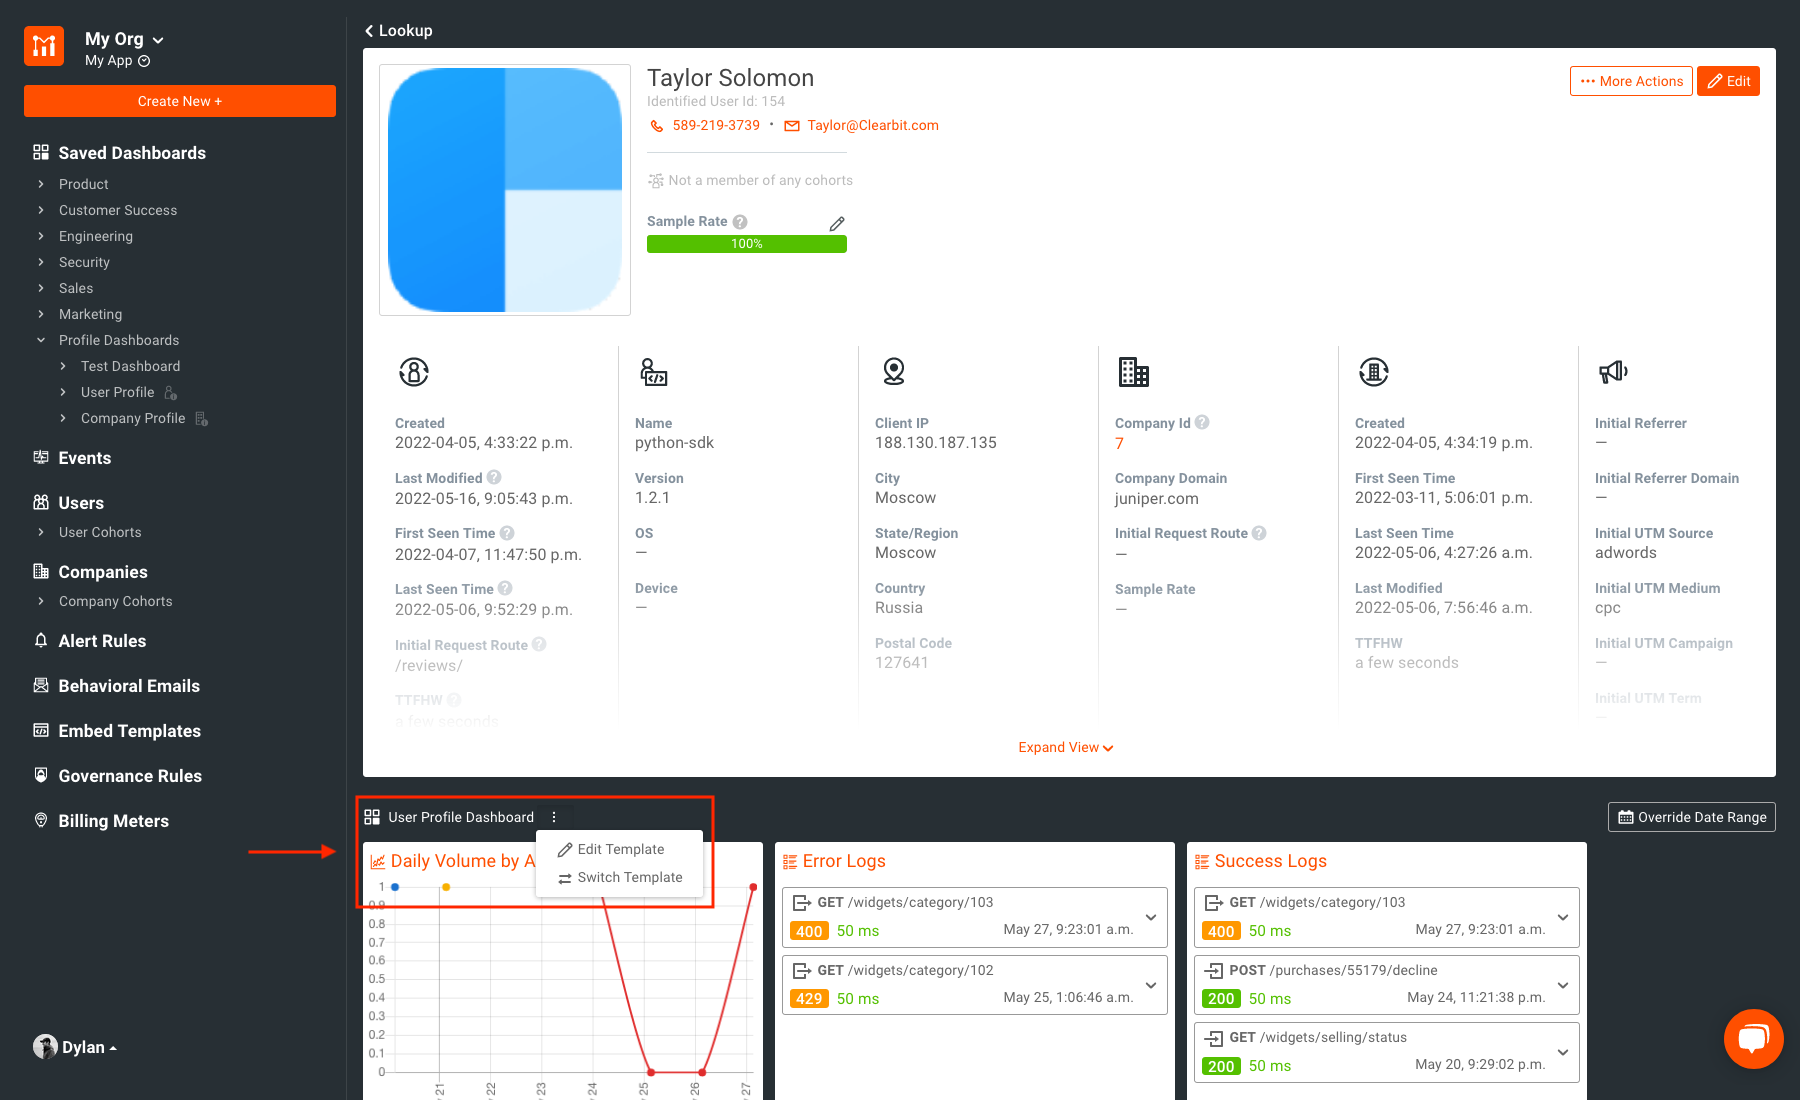Click the Companies building icon
The height and width of the screenshot is (1100, 1800).
click(41, 571)
